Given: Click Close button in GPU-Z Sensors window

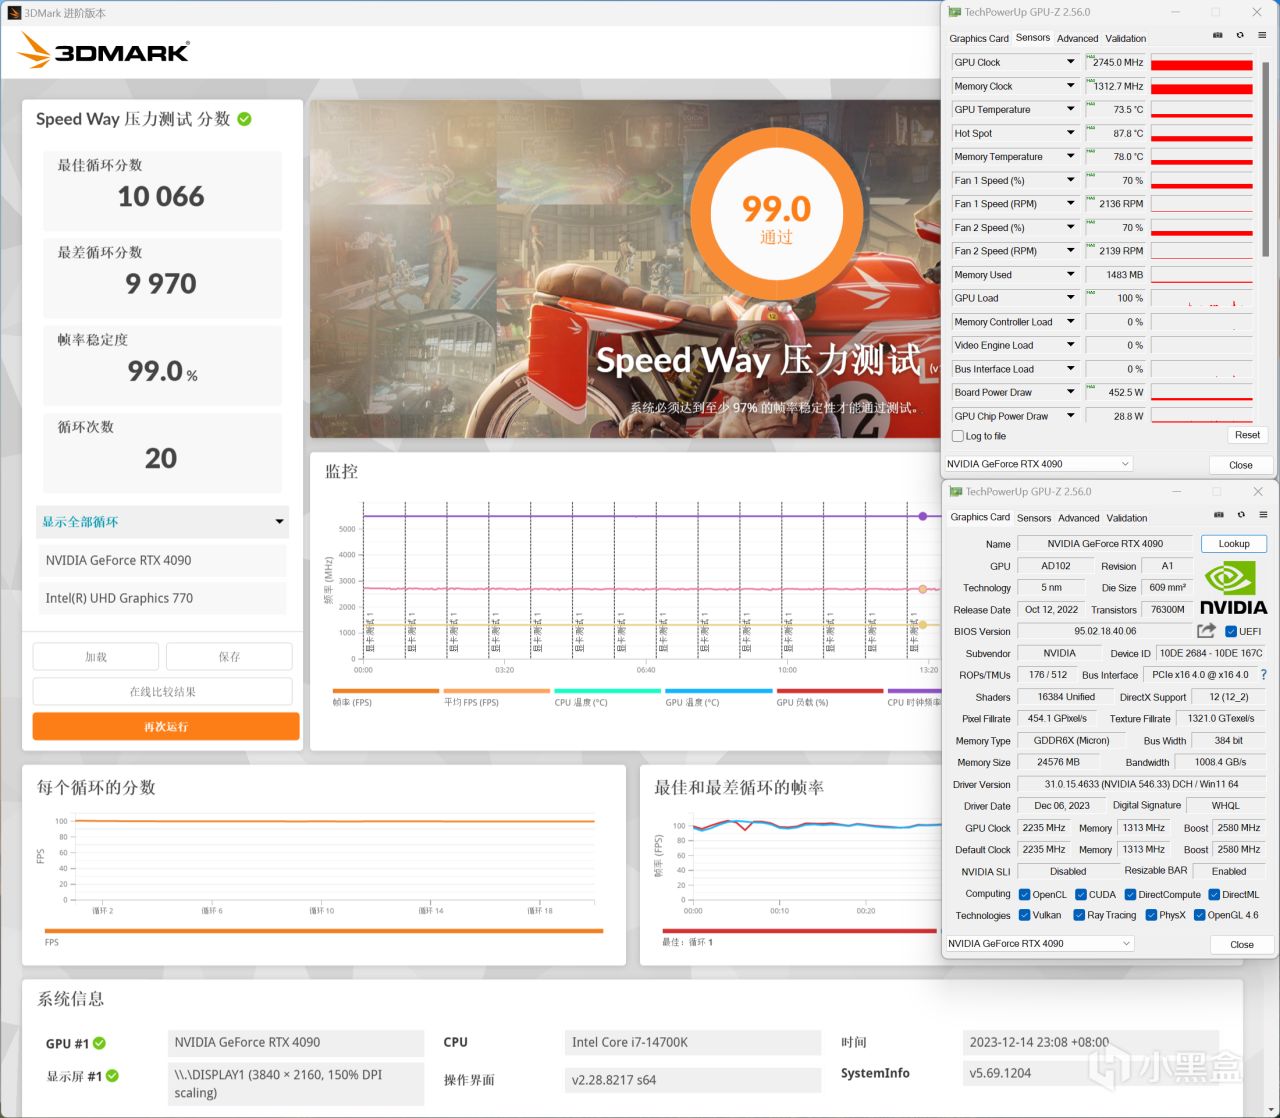Looking at the screenshot, I should [1241, 465].
